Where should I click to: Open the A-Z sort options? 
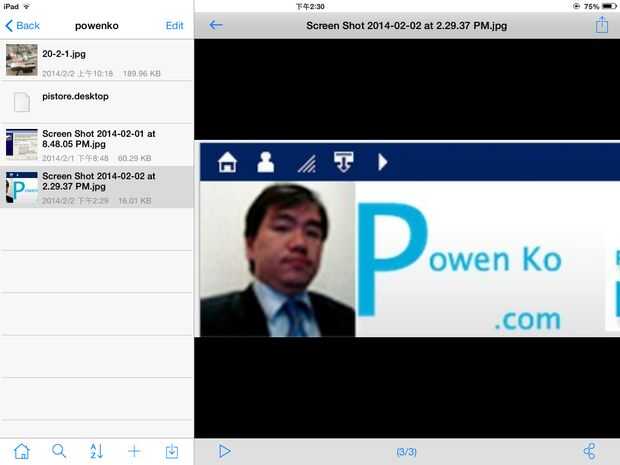96,451
